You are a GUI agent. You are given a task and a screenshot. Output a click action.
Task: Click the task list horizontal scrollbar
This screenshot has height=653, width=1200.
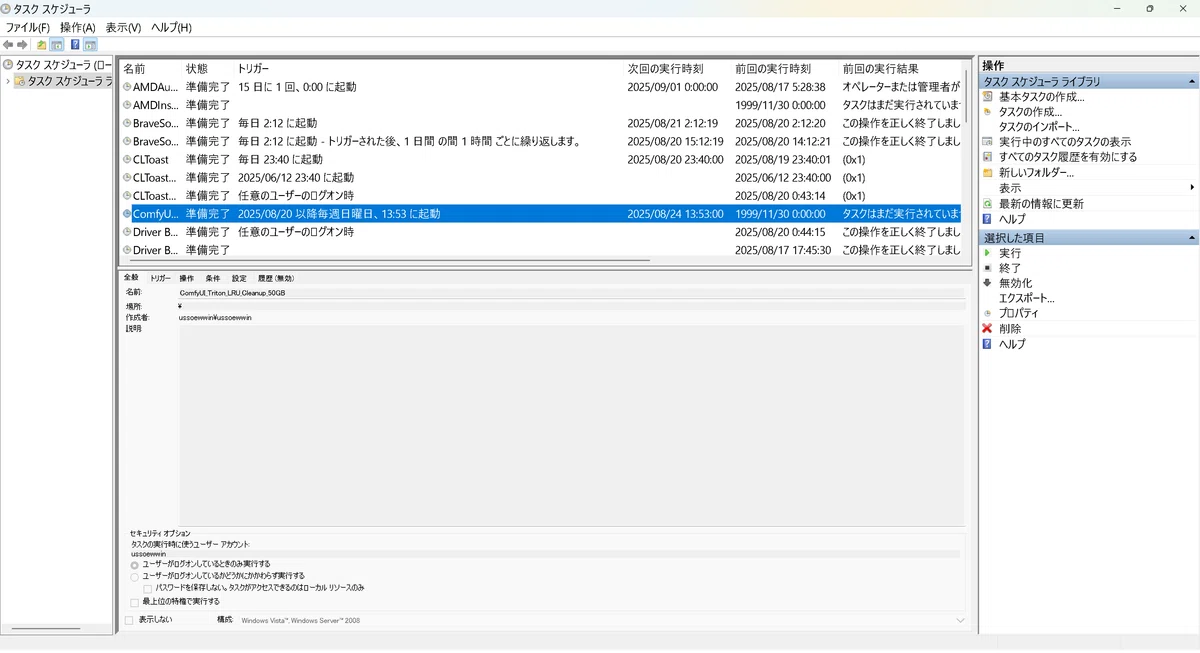point(390,261)
